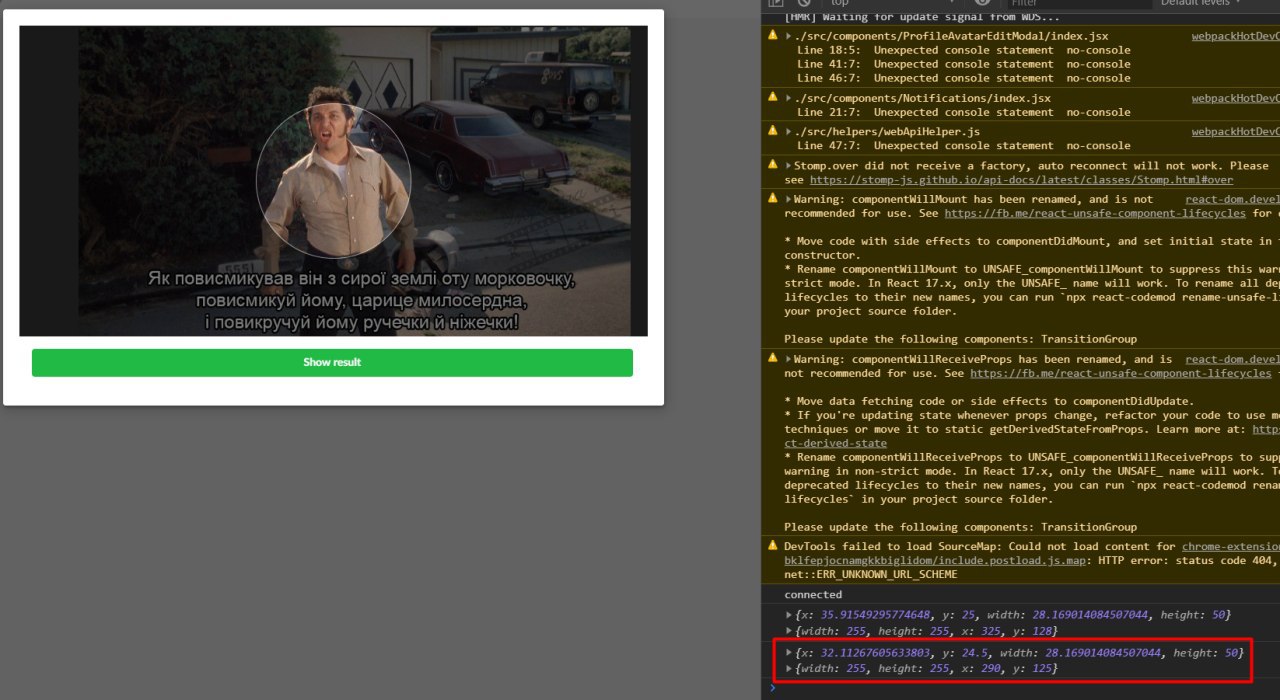Open react-dom.devel source link in componentWillReceiveProps warning

(1232, 359)
